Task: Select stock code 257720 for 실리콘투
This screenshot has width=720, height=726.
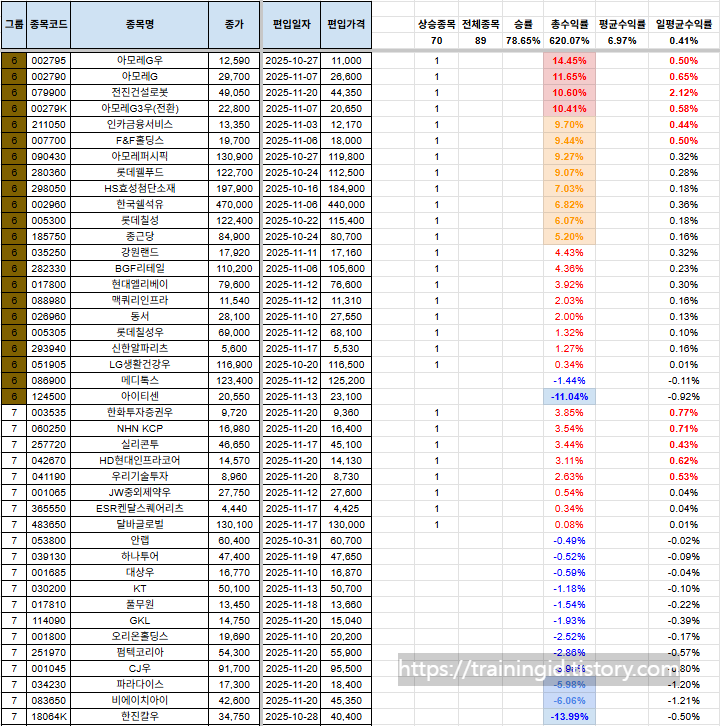Action: pos(49,444)
